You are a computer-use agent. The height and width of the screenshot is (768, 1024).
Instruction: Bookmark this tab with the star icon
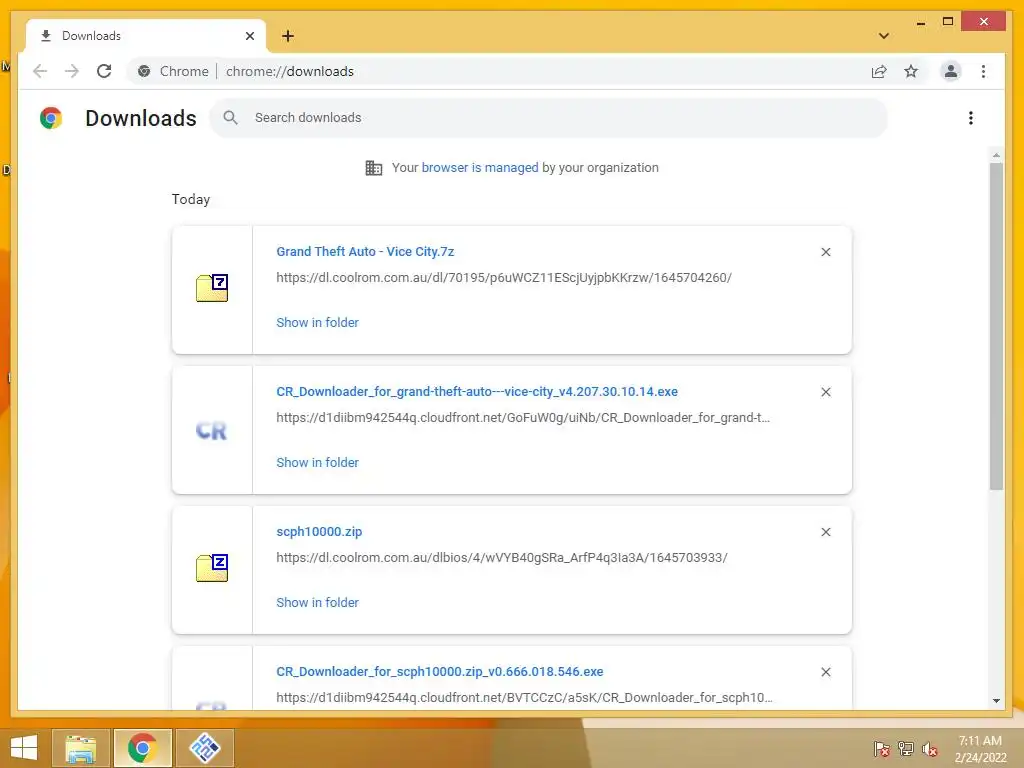[x=911, y=71]
